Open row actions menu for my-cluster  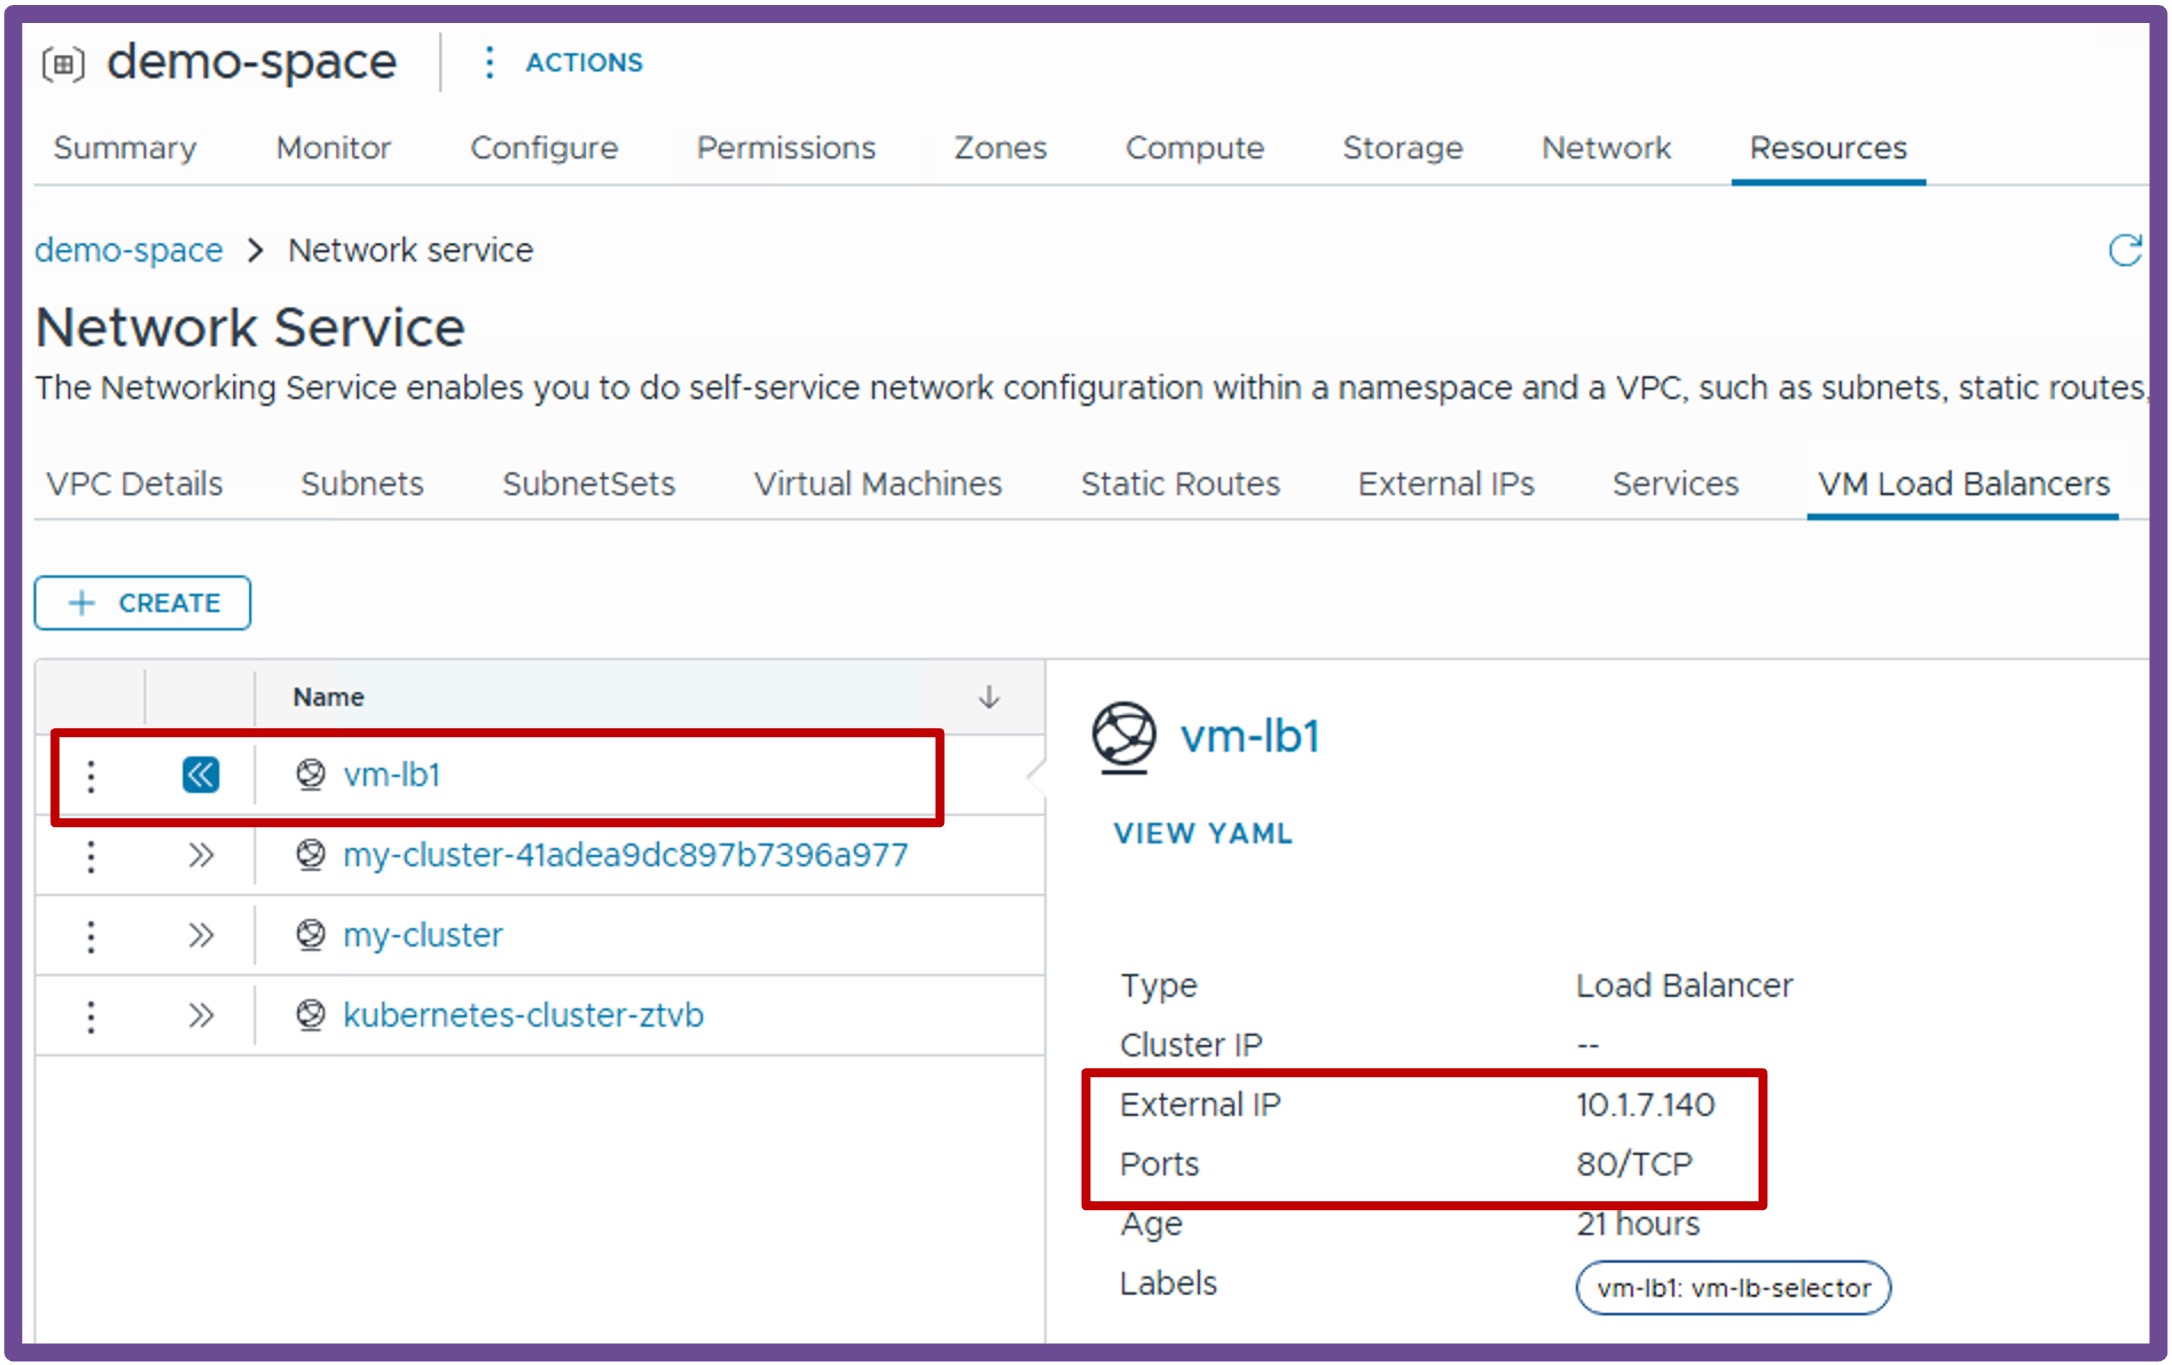click(x=91, y=936)
